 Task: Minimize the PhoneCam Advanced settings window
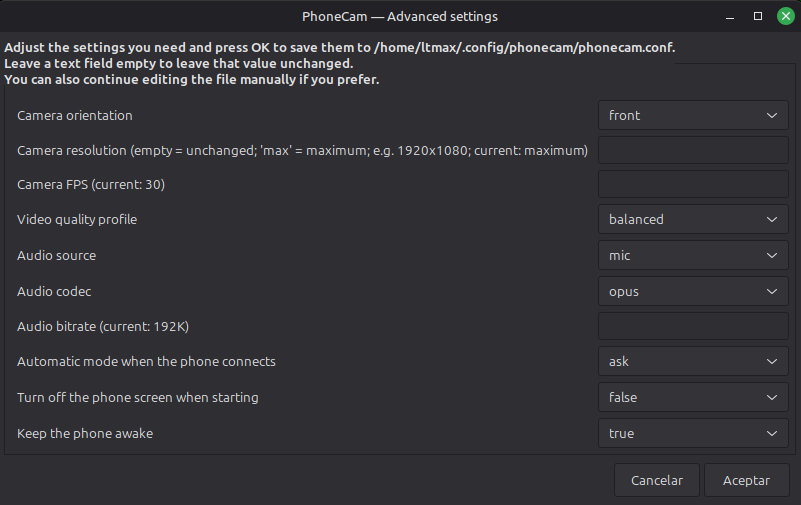tap(730, 17)
